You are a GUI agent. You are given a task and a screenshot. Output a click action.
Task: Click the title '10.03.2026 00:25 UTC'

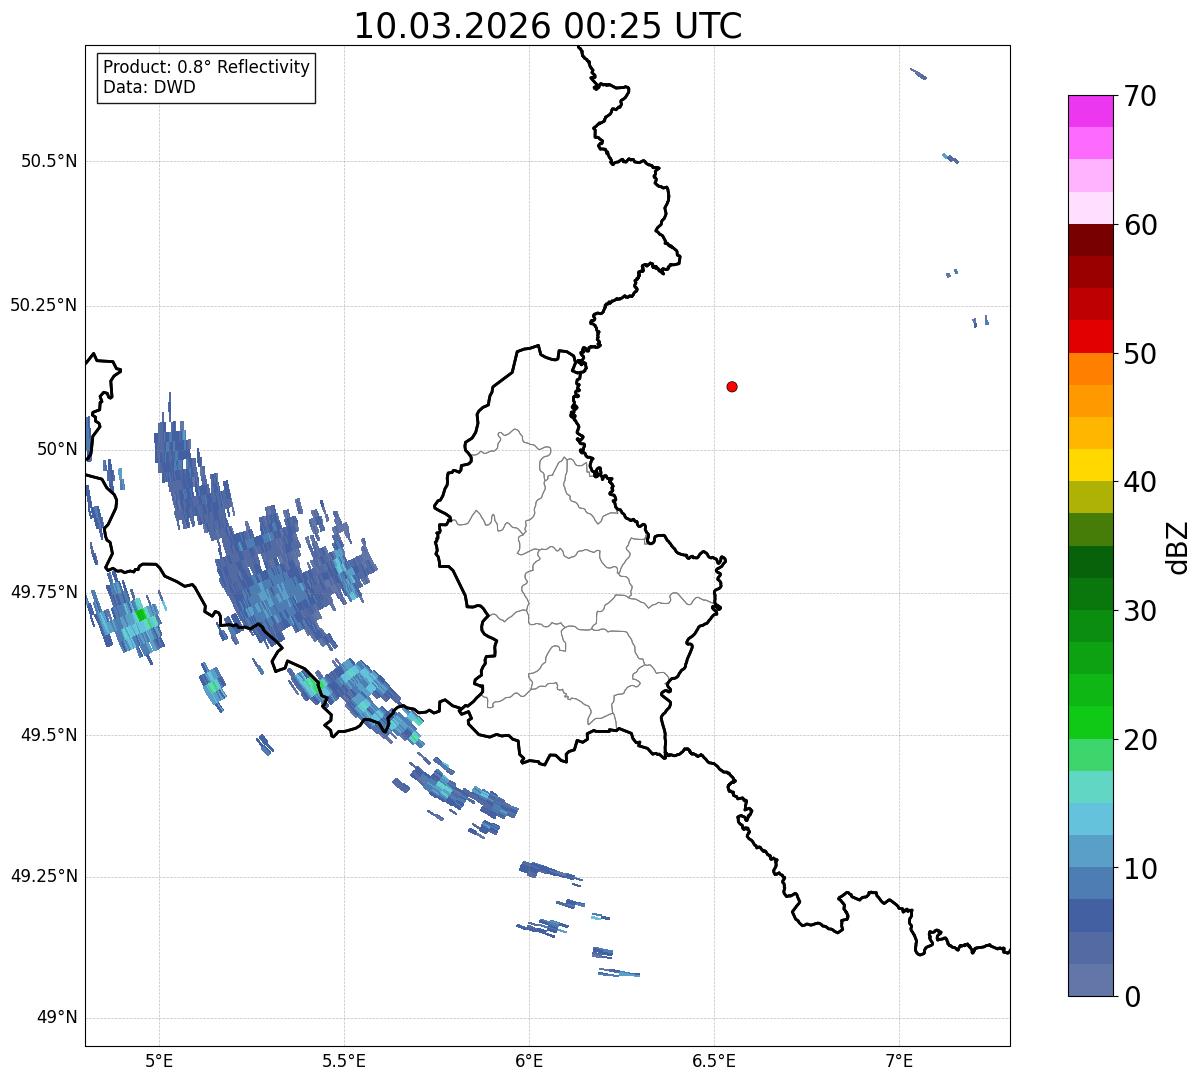[548, 26]
